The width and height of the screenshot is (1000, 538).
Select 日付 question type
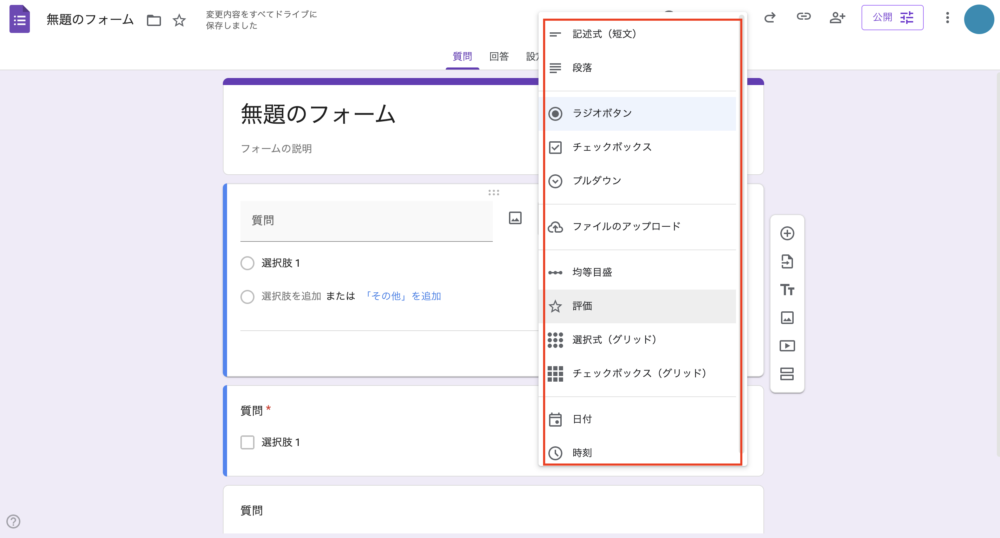point(640,419)
